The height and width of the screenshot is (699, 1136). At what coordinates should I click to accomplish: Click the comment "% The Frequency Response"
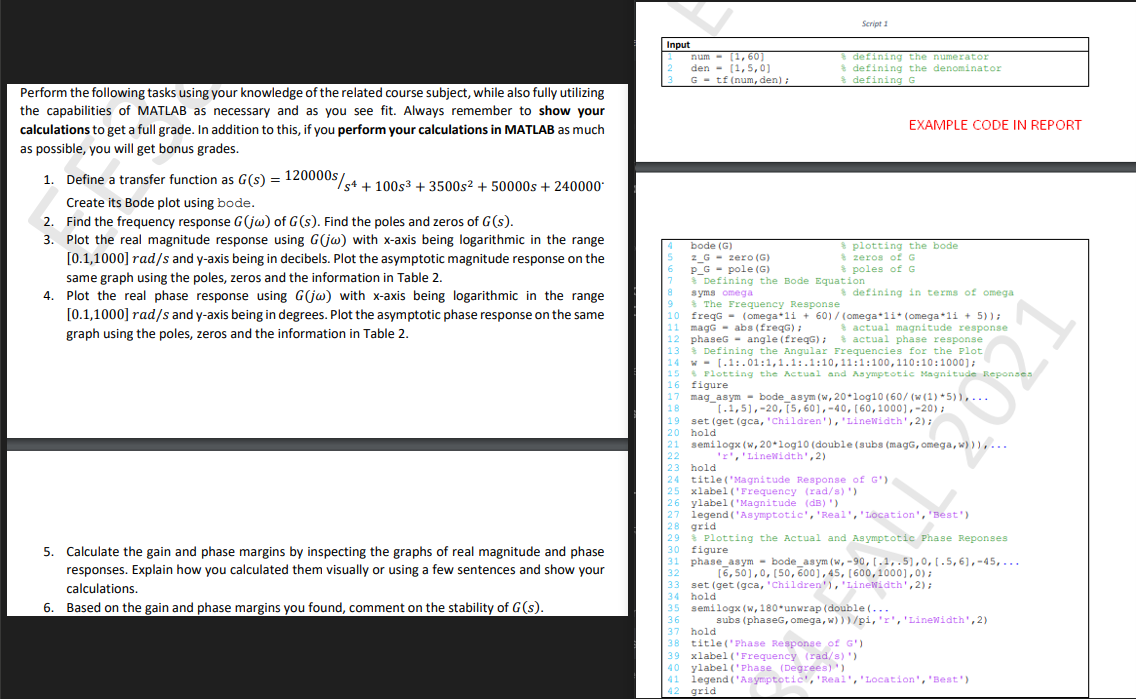pos(765,304)
